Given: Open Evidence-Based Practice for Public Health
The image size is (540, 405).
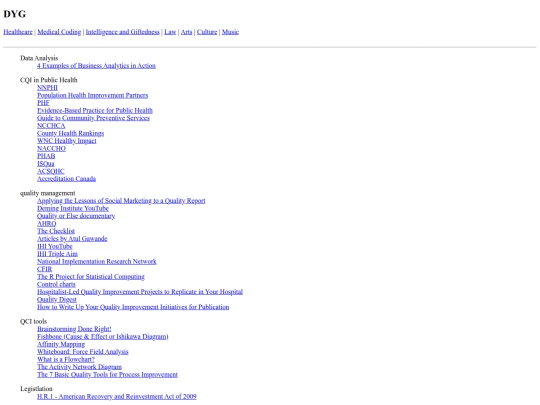Looking at the screenshot, I should pyautogui.click(x=95, y=110).
